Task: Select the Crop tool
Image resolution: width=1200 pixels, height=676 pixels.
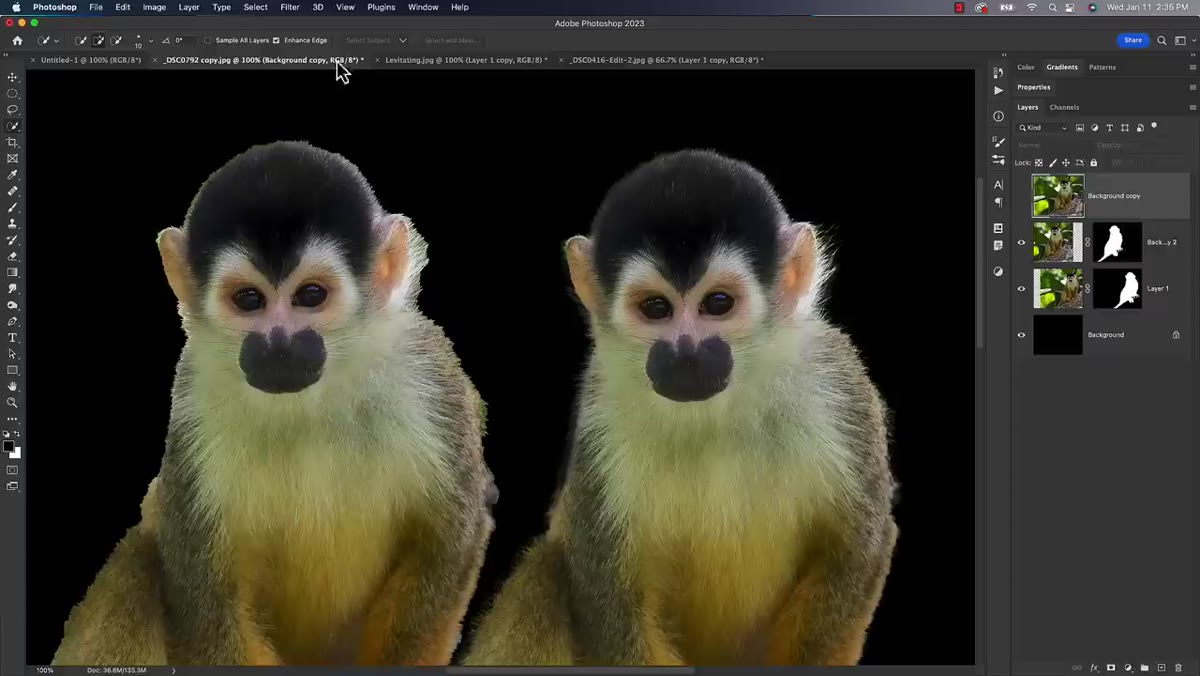Action: 13,142
